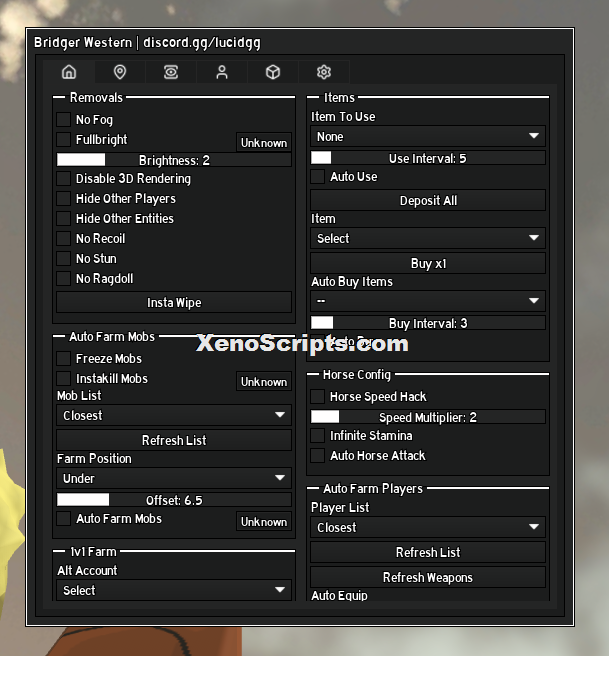
Task: Click the 1v1 Farm section header
Action: pos(93,551)
